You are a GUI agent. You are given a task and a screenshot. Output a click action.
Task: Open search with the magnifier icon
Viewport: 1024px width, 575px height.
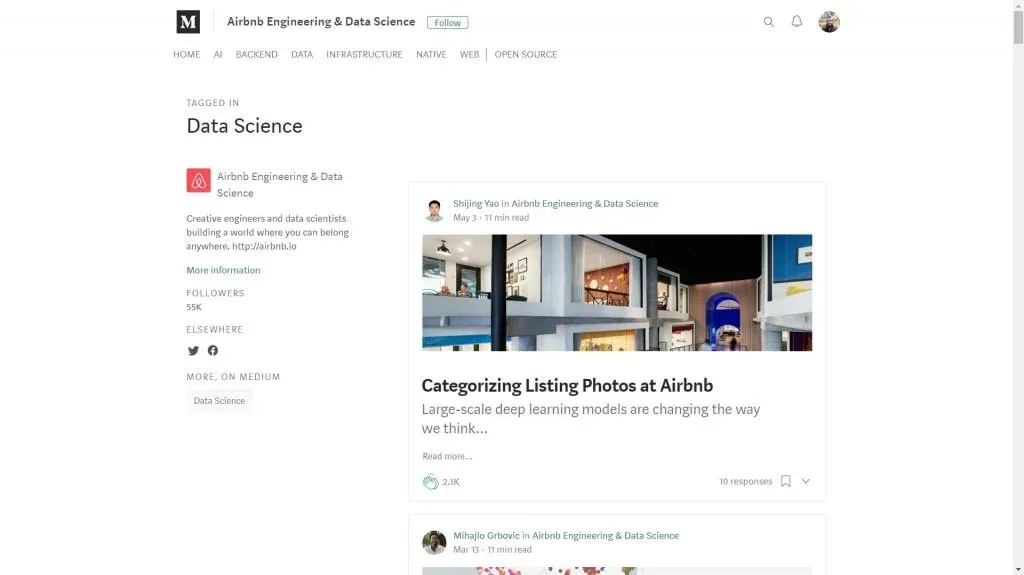(768, 22)
